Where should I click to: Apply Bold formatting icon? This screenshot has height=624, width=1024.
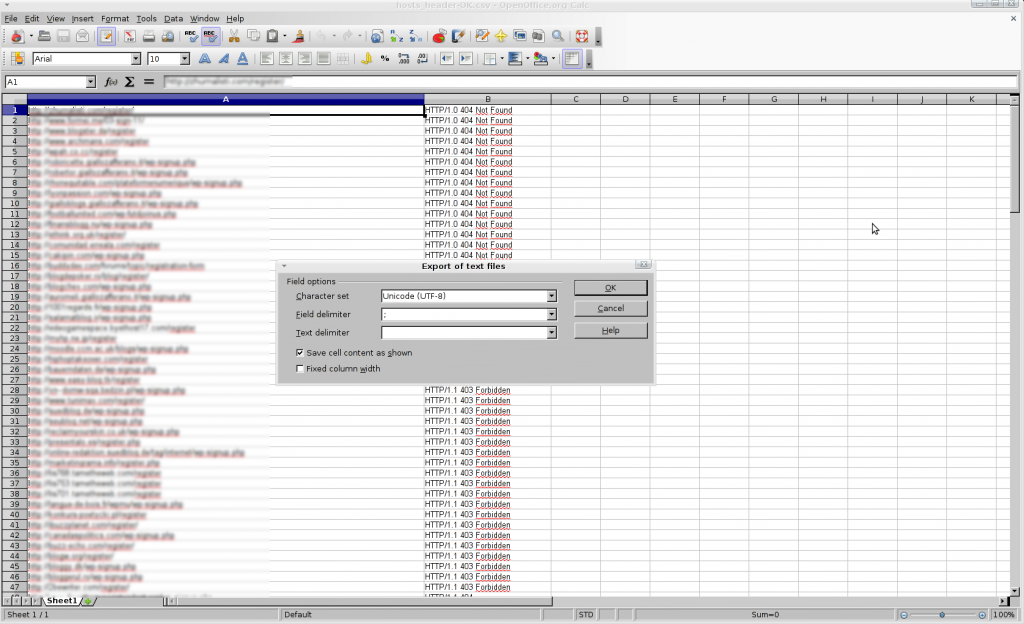click(x=204, y=59)
